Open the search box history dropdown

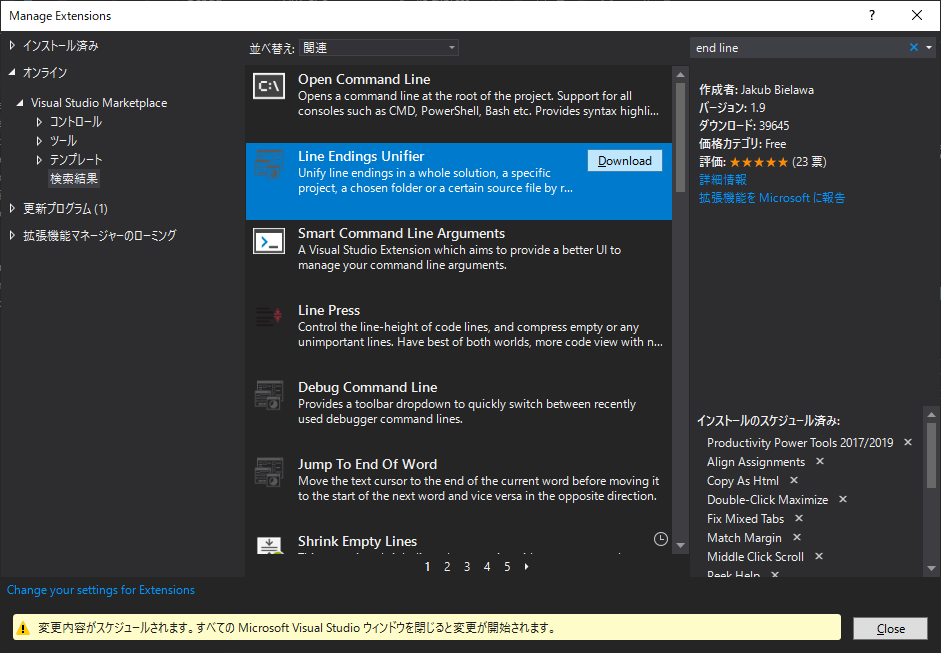pos(927,47)
